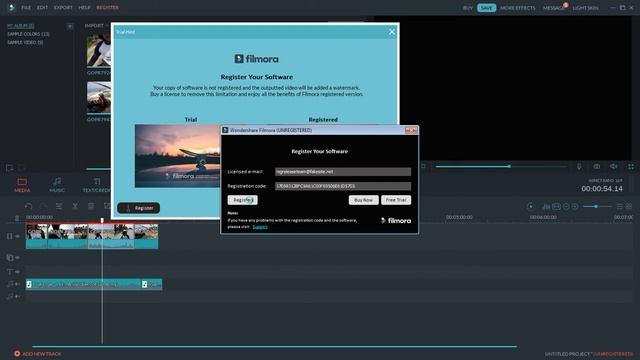Click the Licensed e-mail input field
The height and width of the screenshot is (360, 640).
[343, 172]
